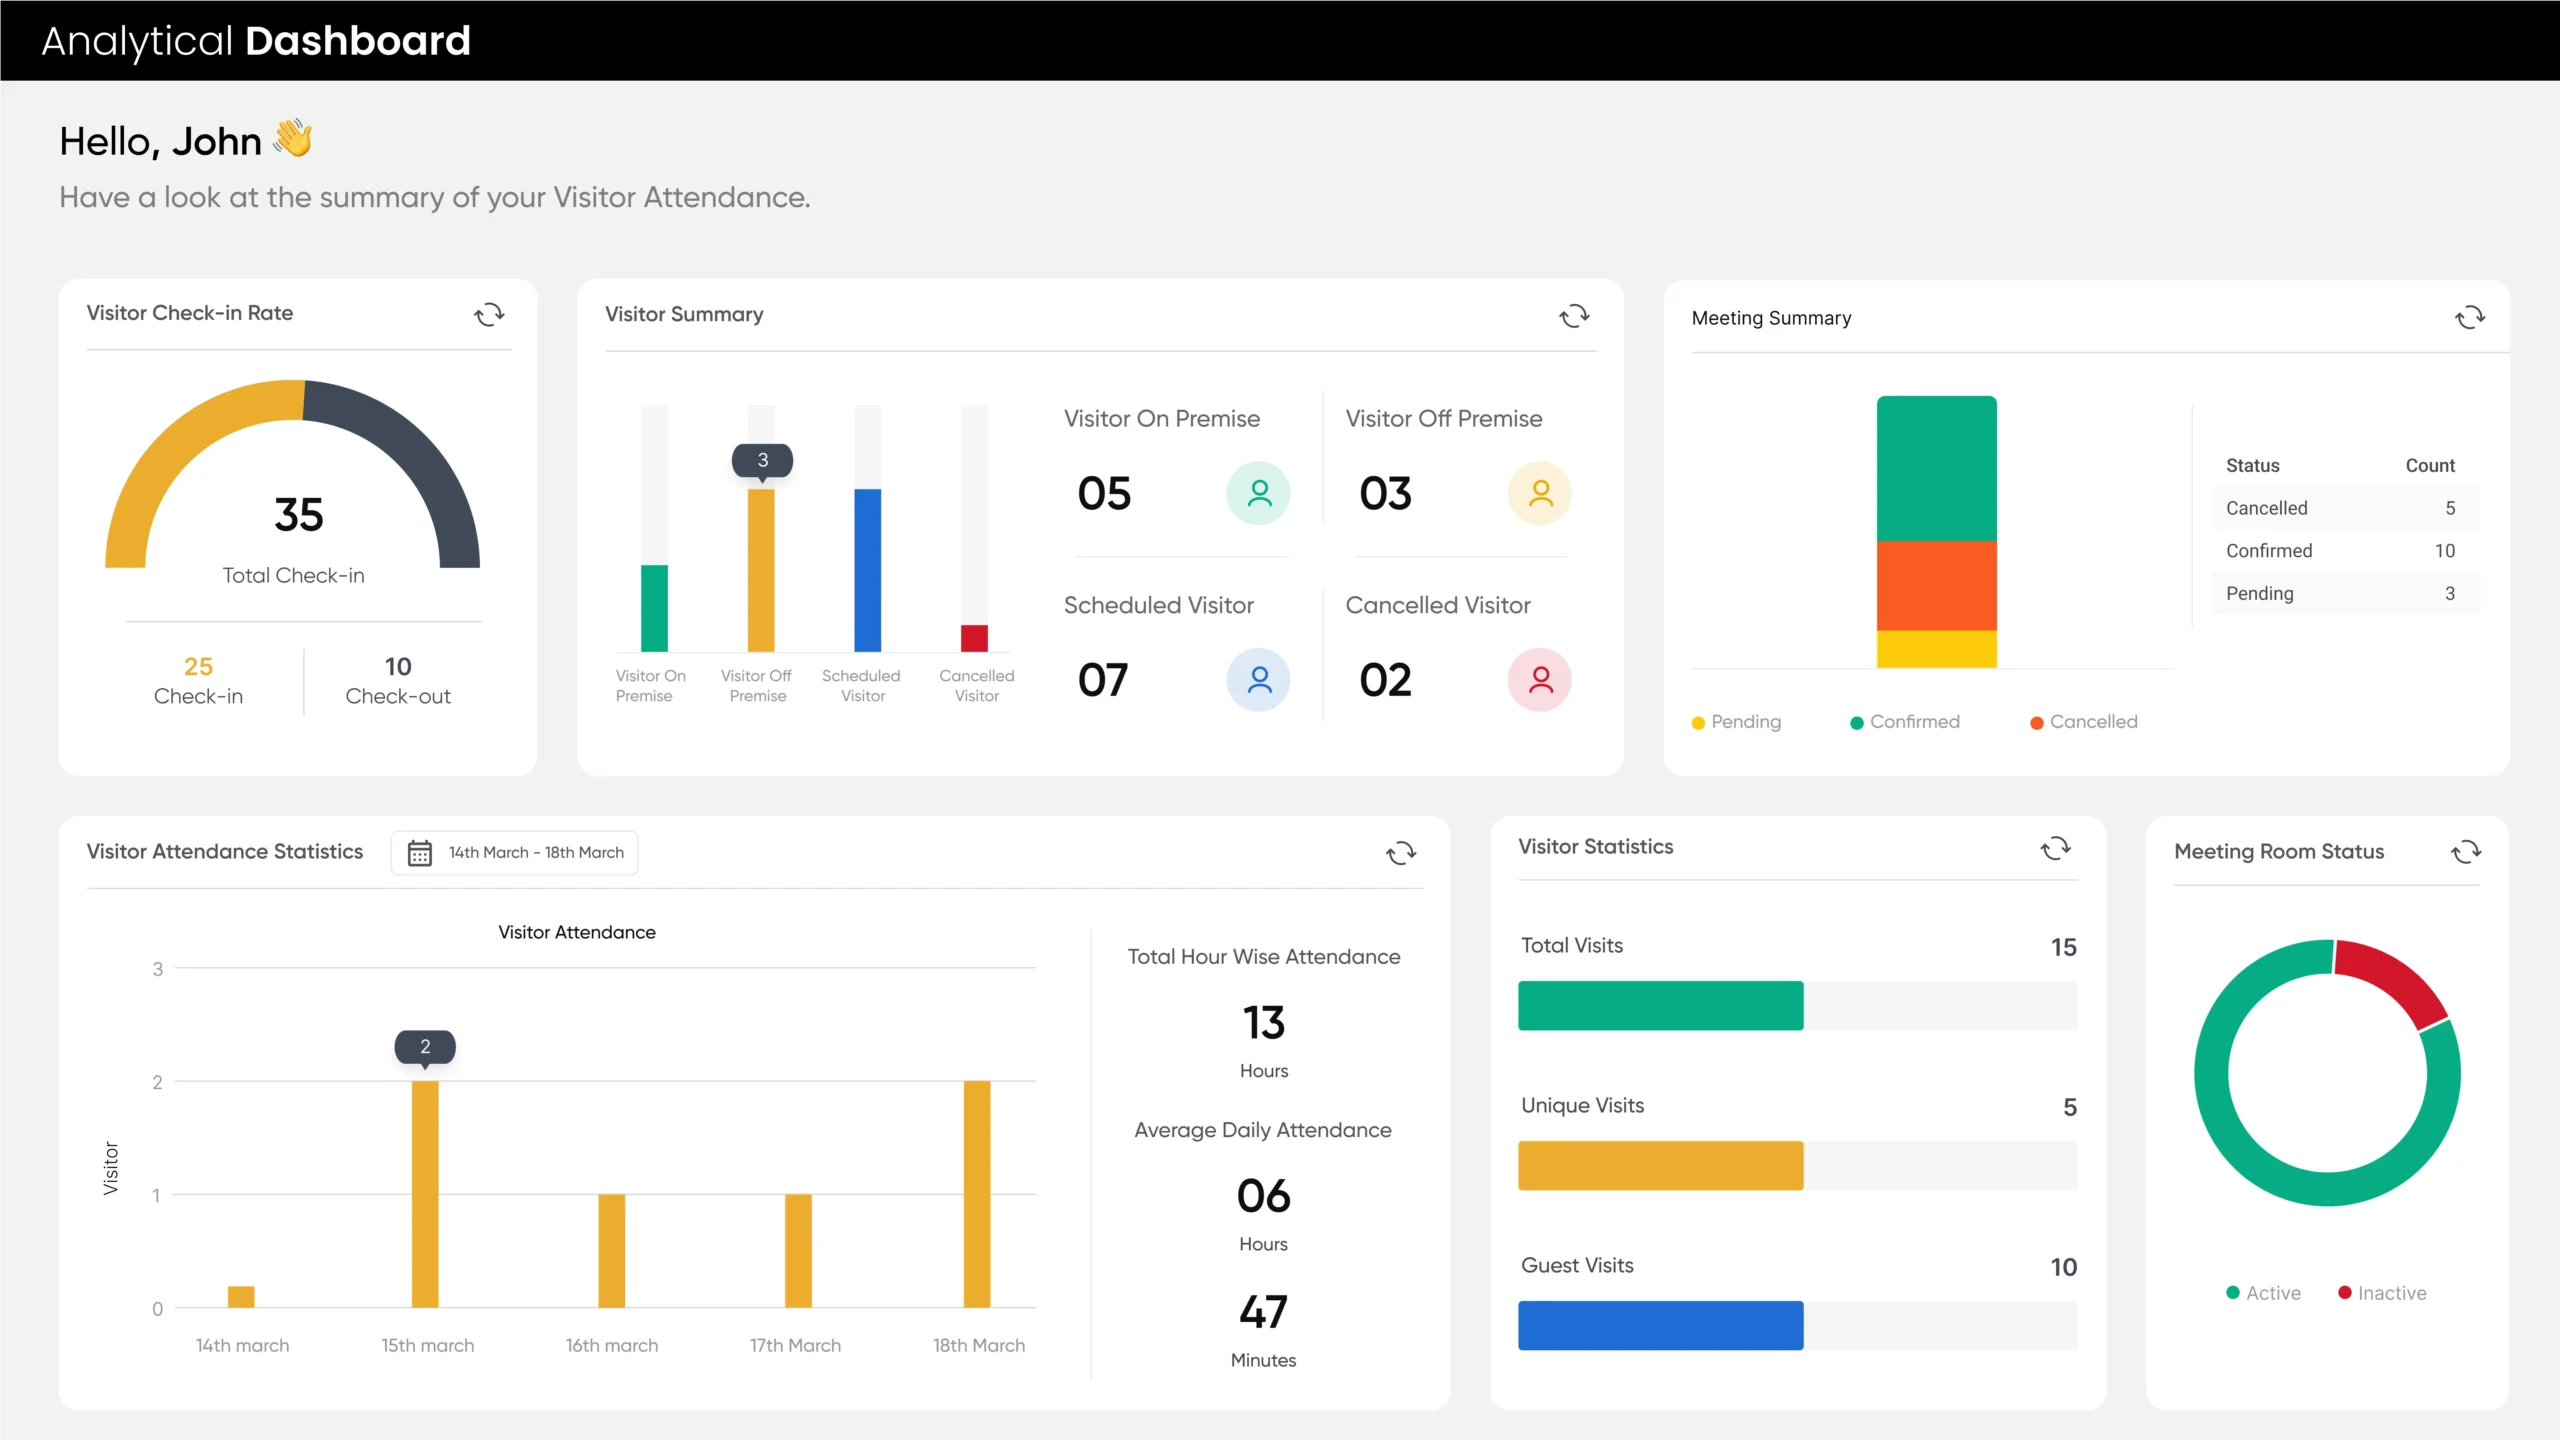Viewport: 2560px width, 1440px height.
Task: Select the blue Scheduled Visitor user icon
Action: [1258, 680]
